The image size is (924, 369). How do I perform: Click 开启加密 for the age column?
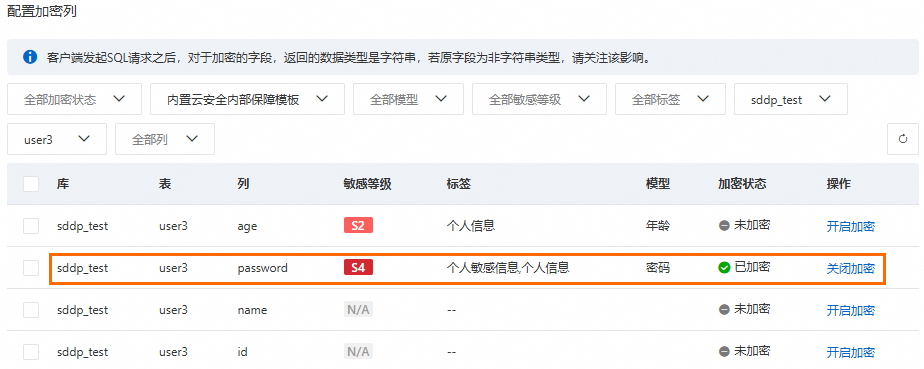[850, 226]
